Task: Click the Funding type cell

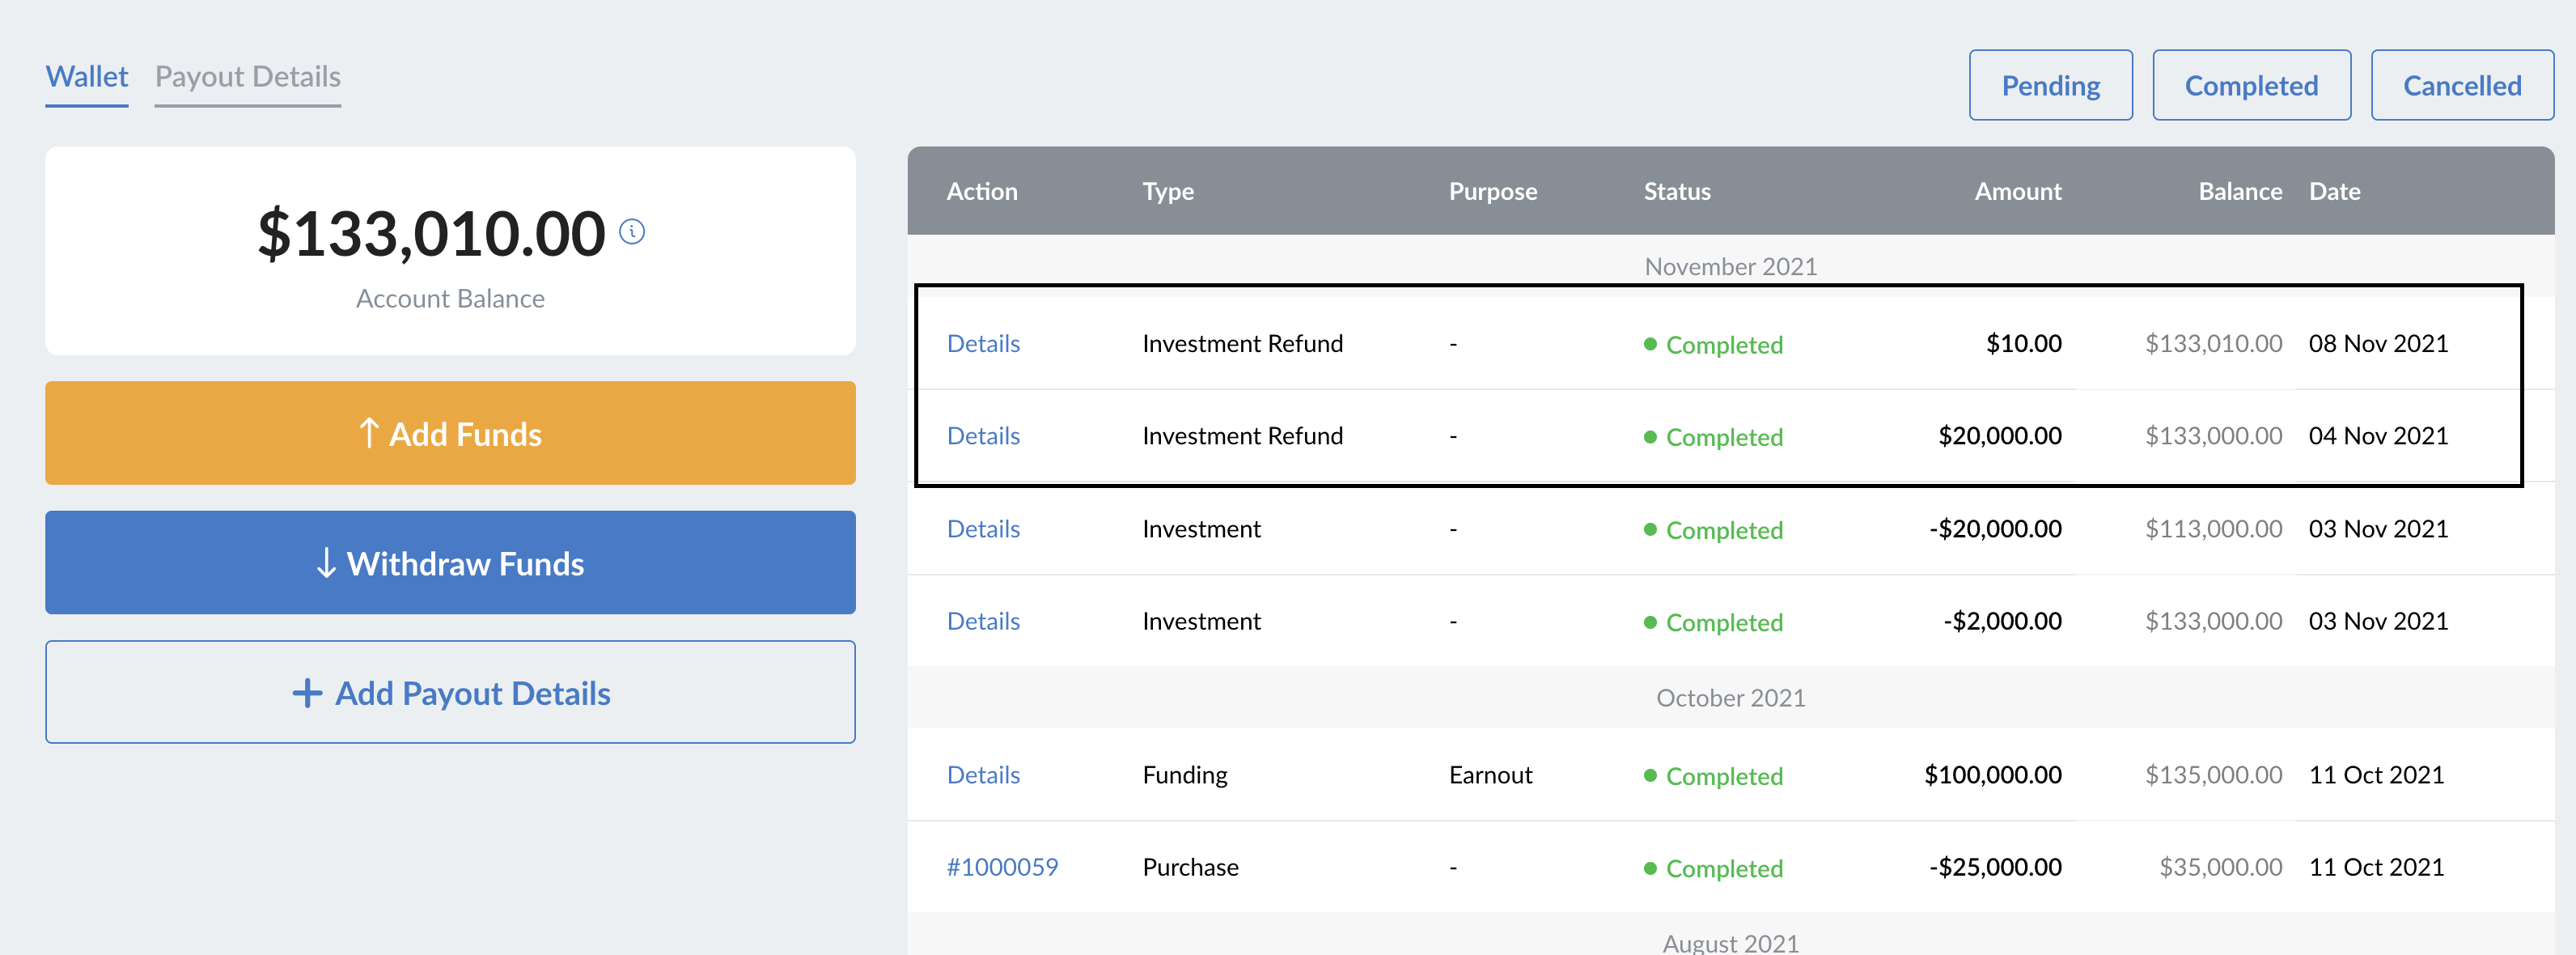Action: tap(1185, 775)
